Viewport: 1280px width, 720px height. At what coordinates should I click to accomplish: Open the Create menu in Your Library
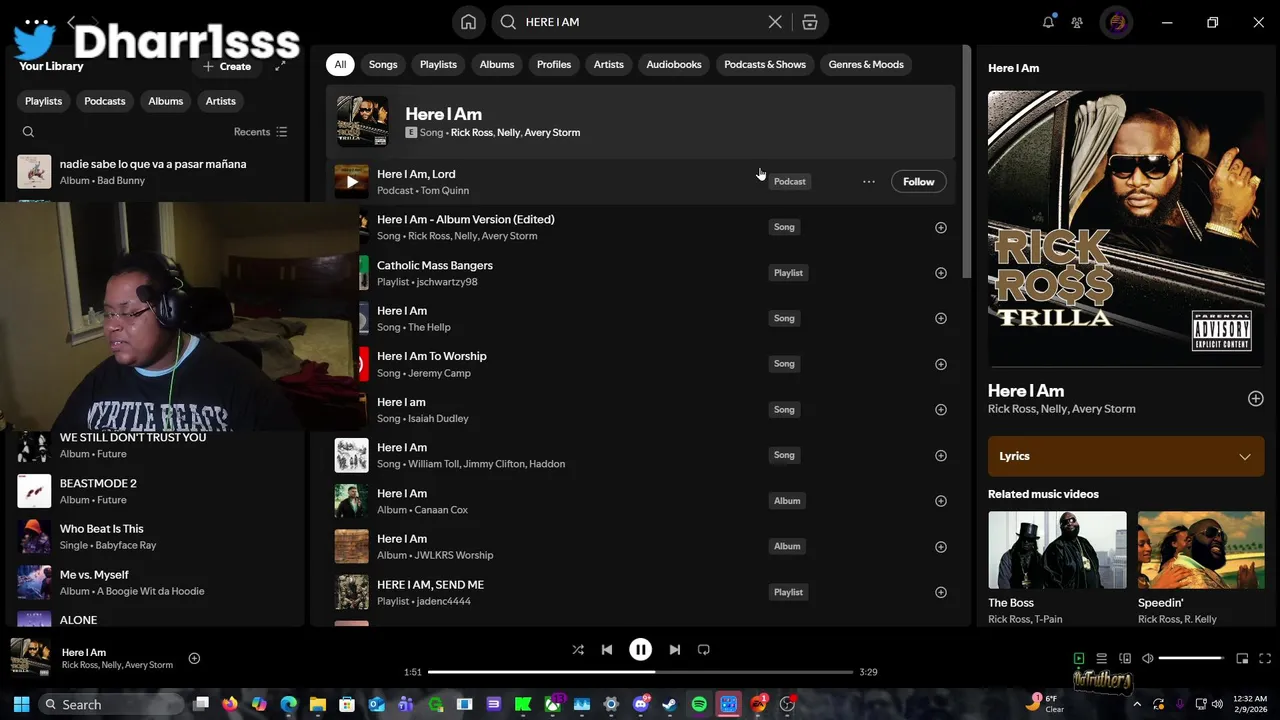pos(227,67)
